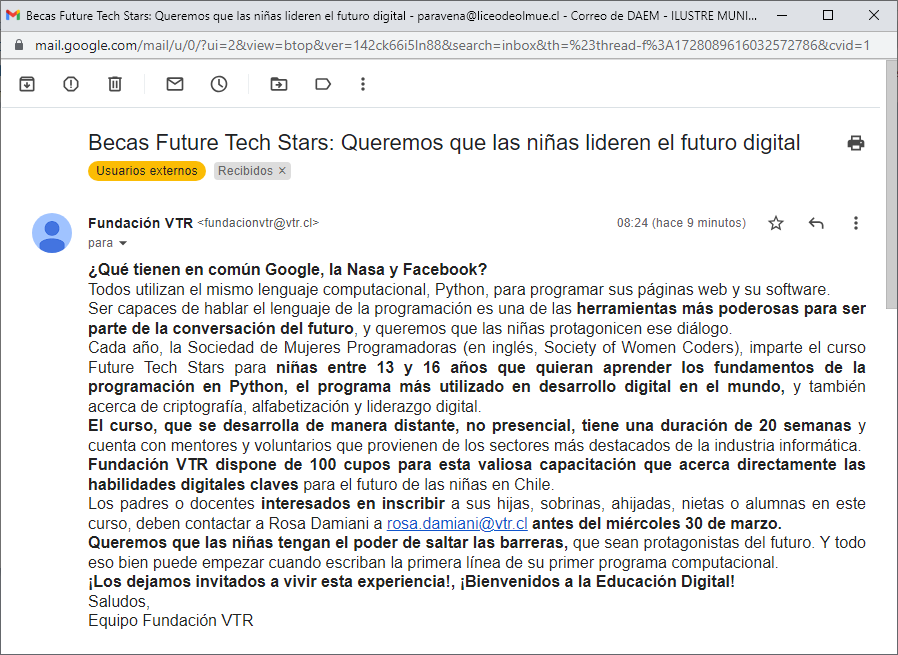Maximize the Gmail popup window

[x=828, y=15]
